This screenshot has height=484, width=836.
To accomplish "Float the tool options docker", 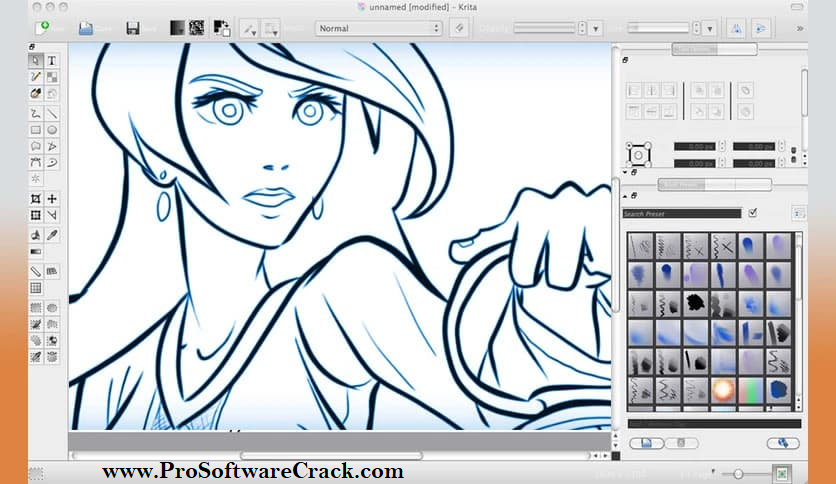I will pos(625,60).
